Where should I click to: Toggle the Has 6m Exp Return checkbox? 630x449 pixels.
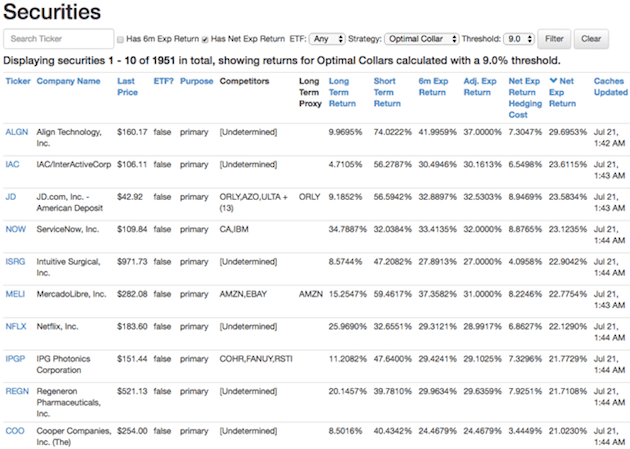pyautogui.click(x=121, y=40)
